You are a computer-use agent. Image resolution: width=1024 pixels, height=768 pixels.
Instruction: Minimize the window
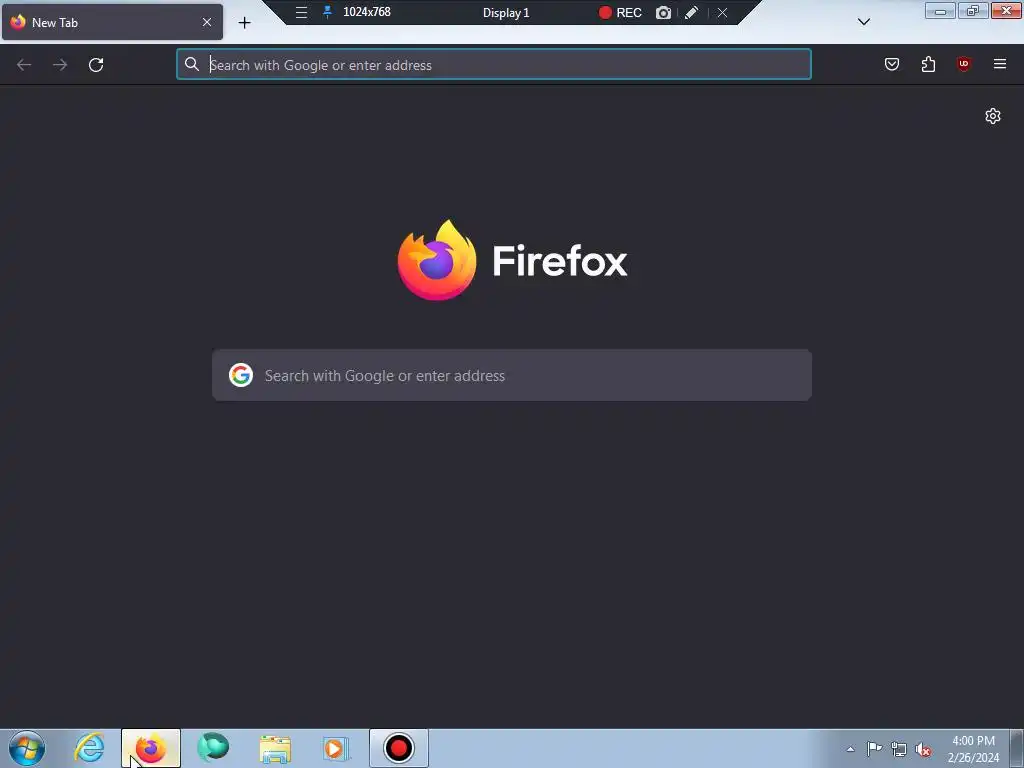click(940, 10)
